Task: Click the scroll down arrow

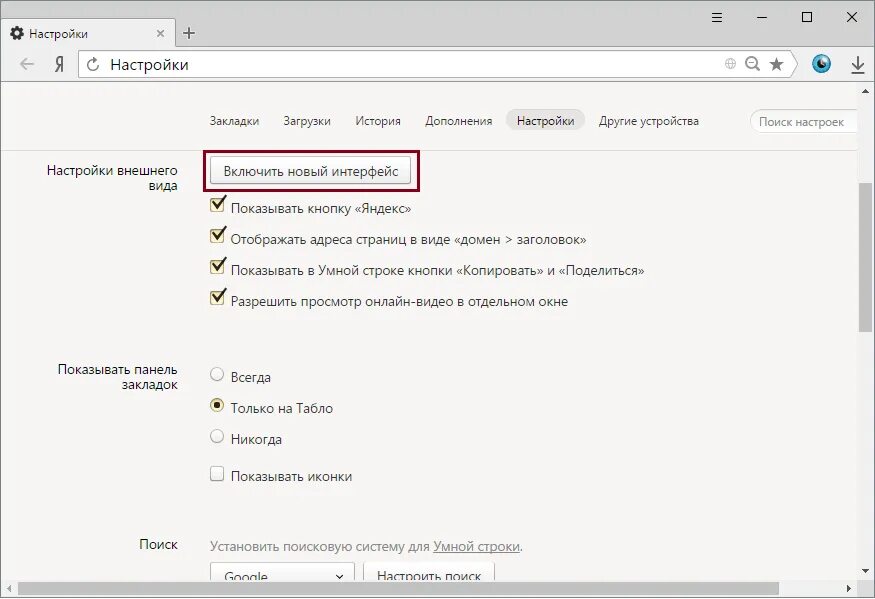Action: click(866, 571)
